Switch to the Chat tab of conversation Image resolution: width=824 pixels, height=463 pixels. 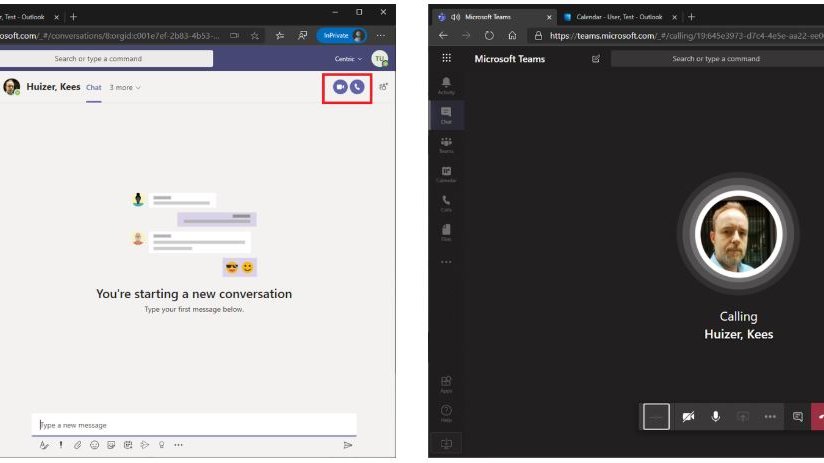point(94,88)
